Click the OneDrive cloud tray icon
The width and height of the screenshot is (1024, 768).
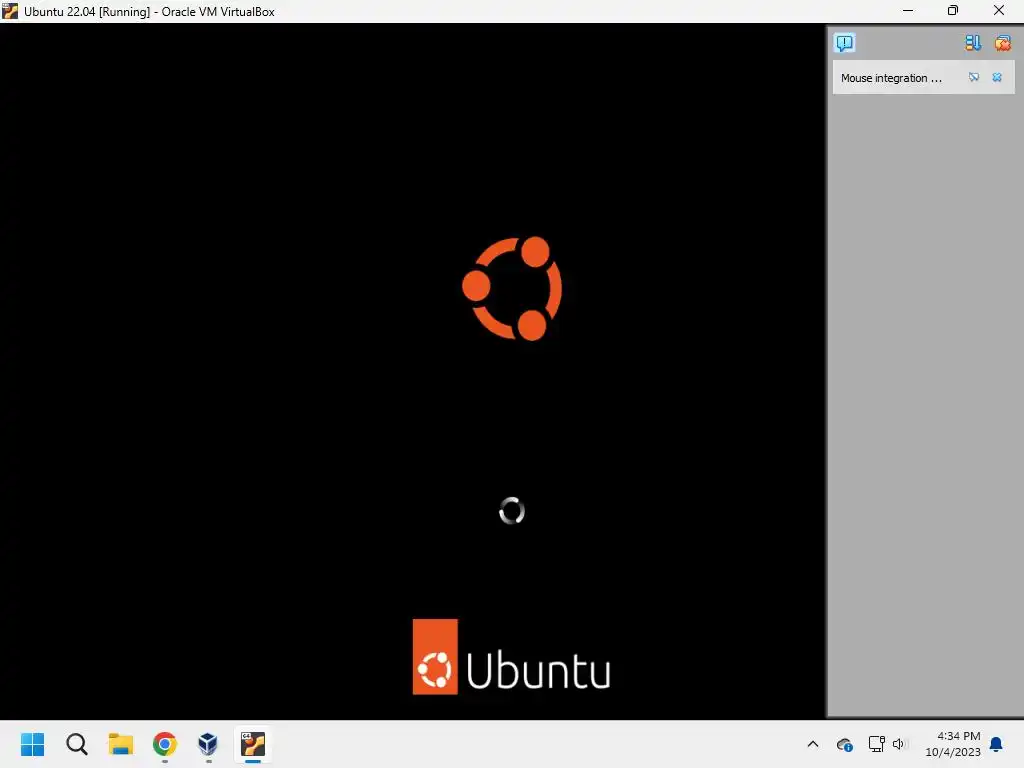point(844,744)
